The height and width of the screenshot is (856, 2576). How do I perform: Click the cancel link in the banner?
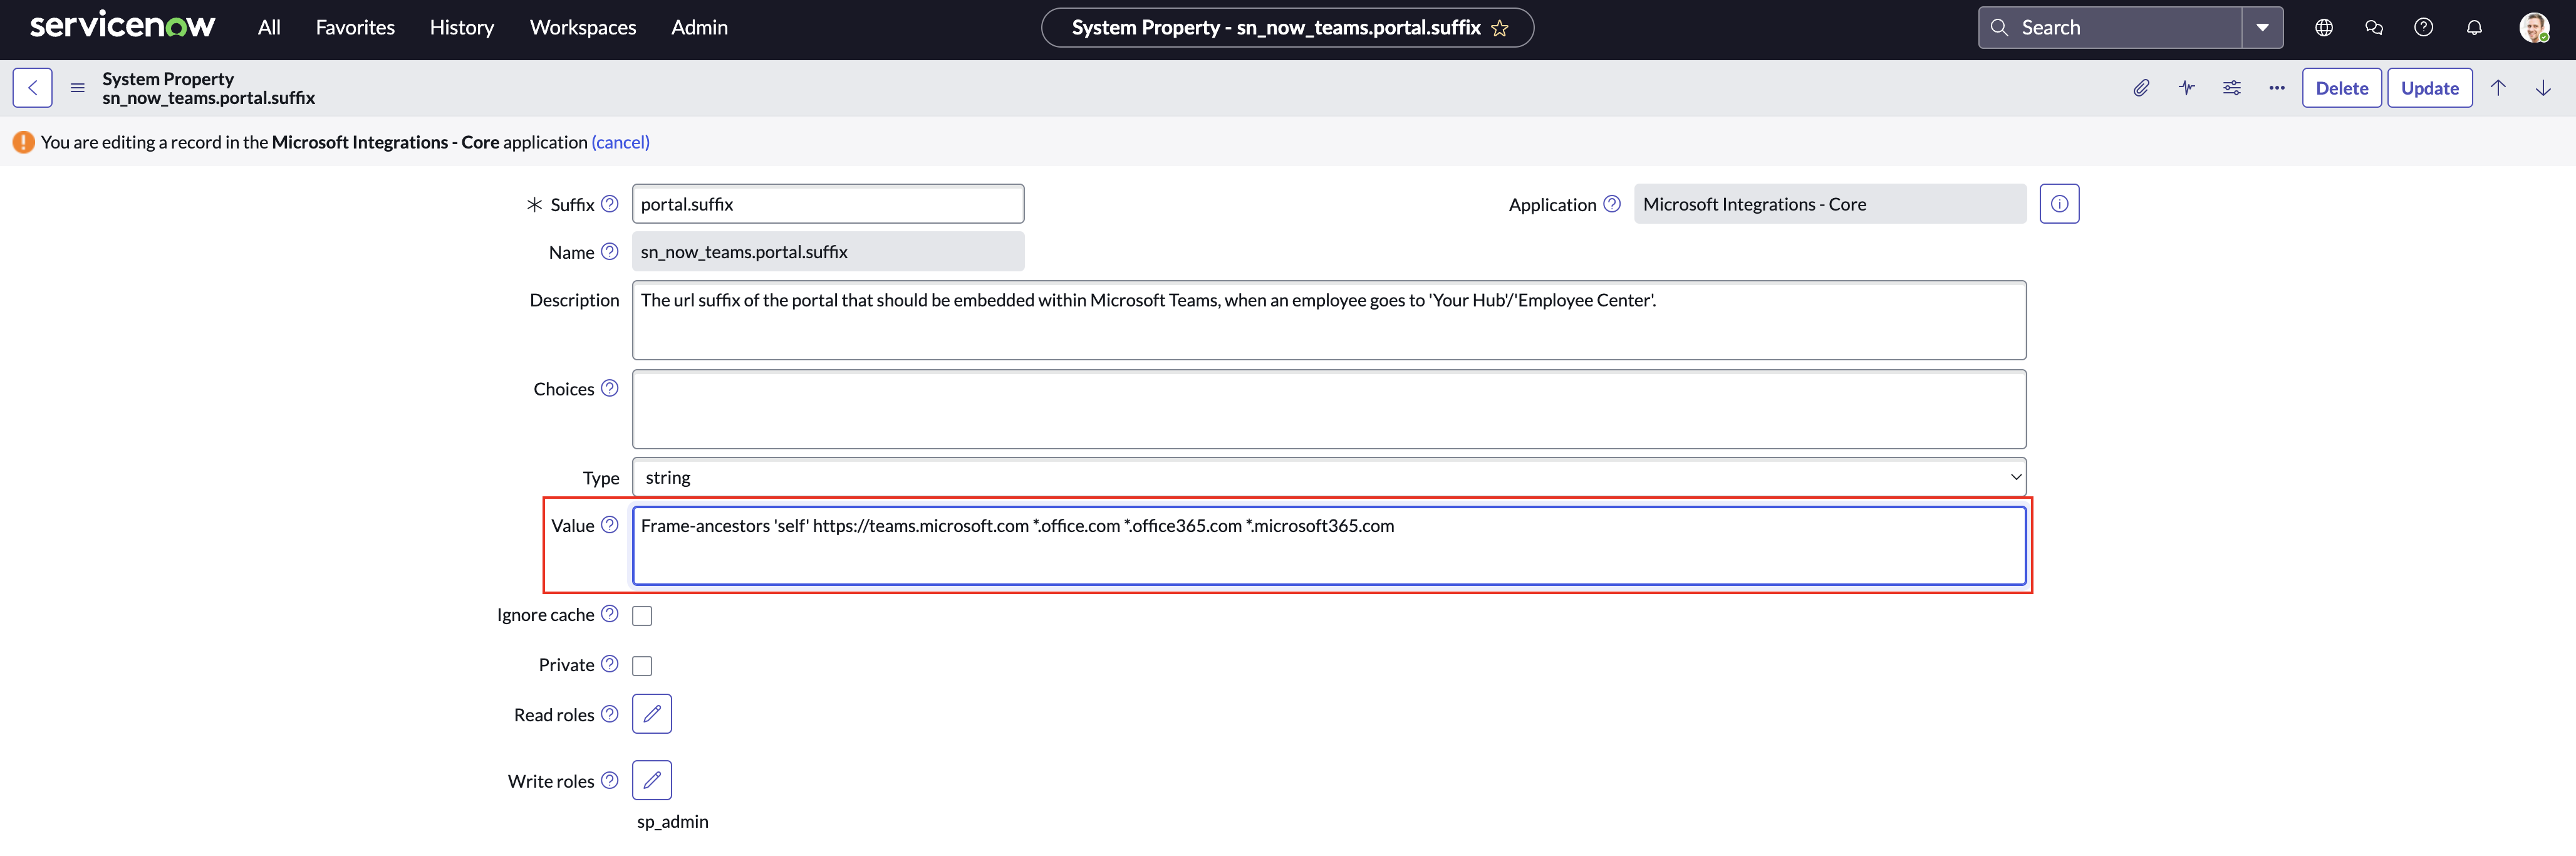point(621,142)
